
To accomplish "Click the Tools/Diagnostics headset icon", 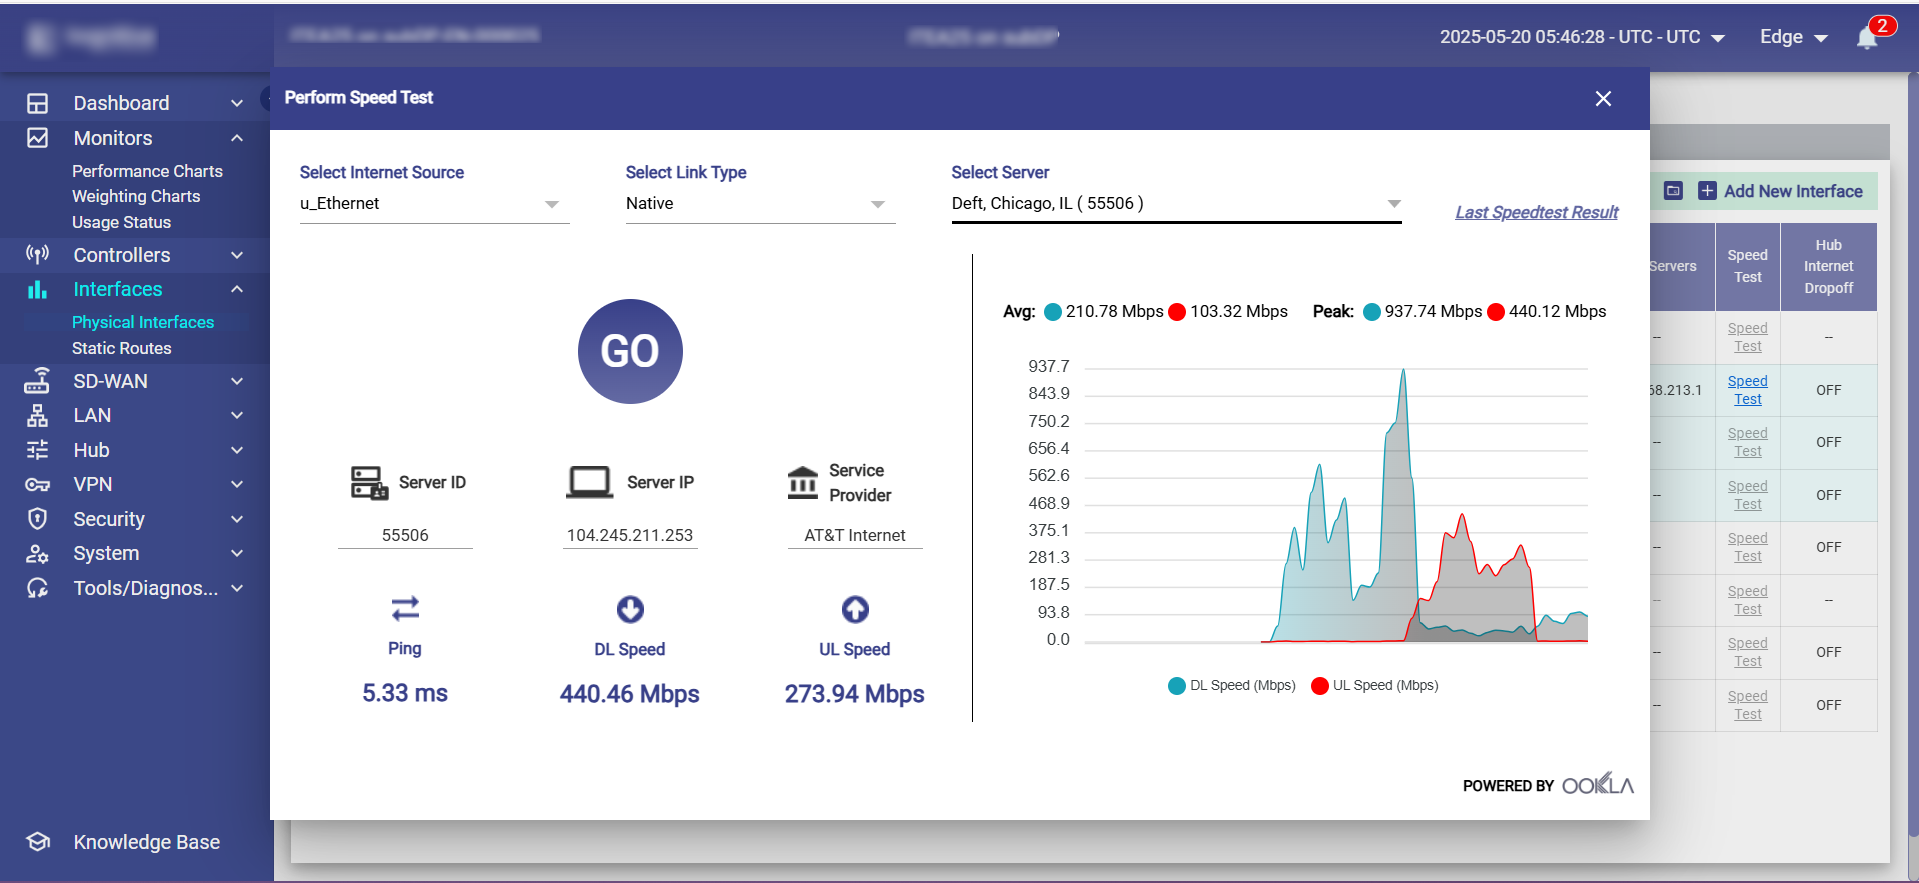I will point(38,588).
